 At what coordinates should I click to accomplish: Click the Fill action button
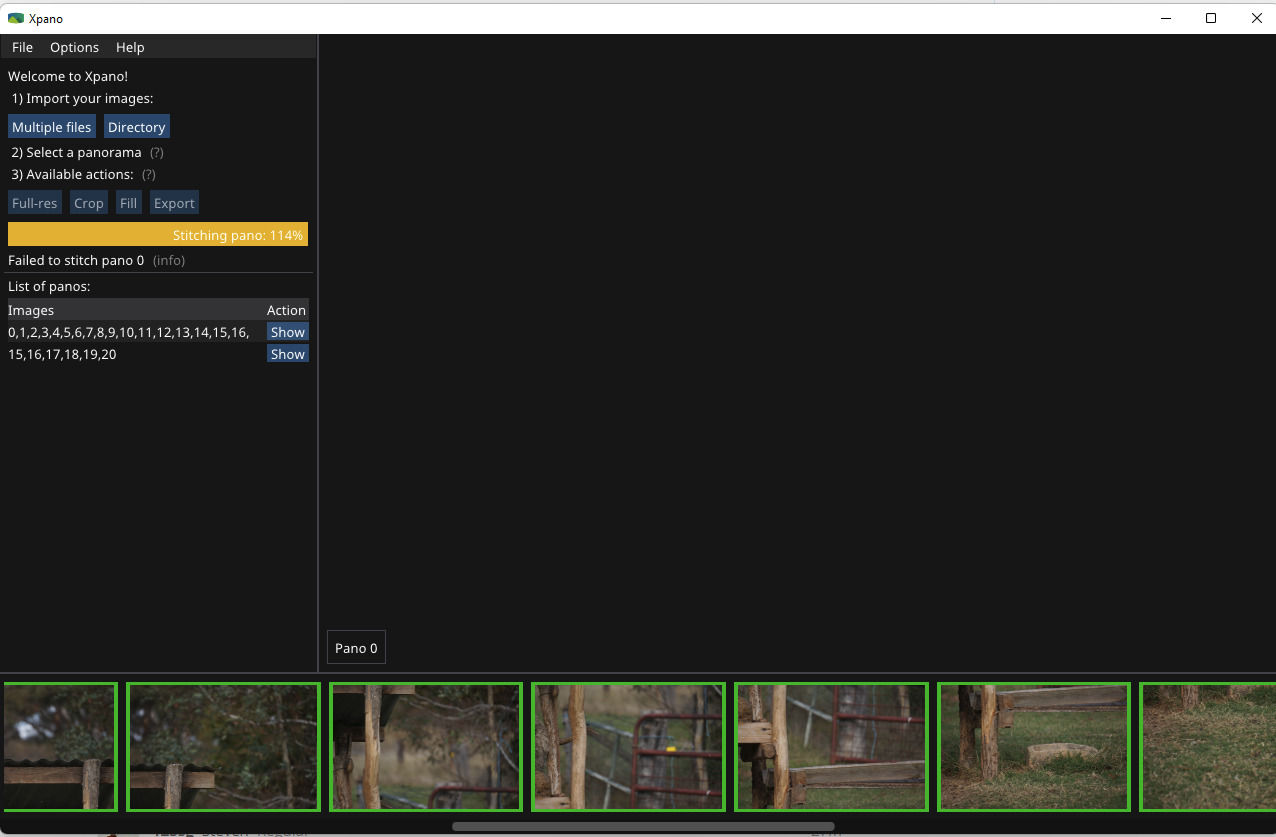(128, 203)
